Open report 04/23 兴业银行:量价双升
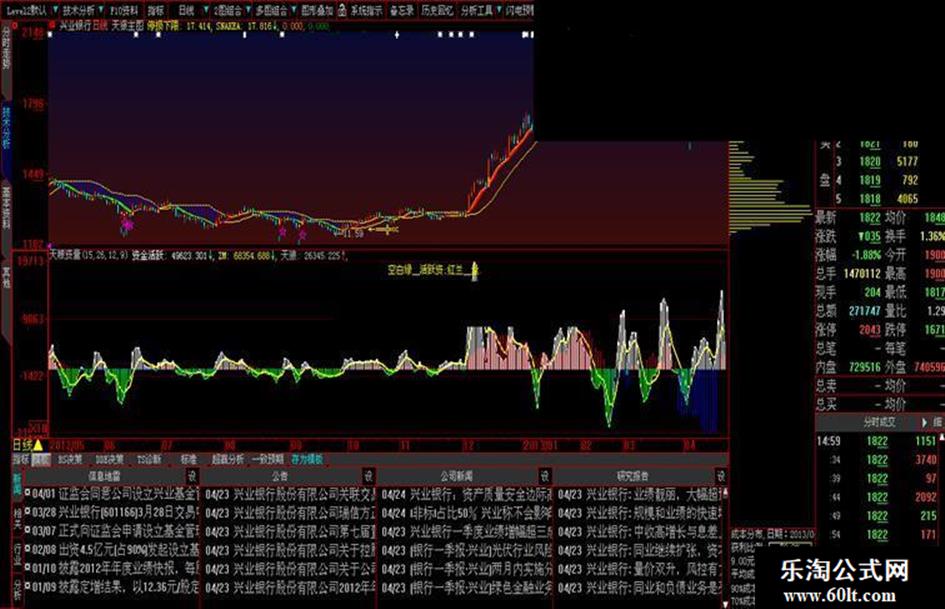The height and width of the screenshot is (609, 945). [639, 569]
